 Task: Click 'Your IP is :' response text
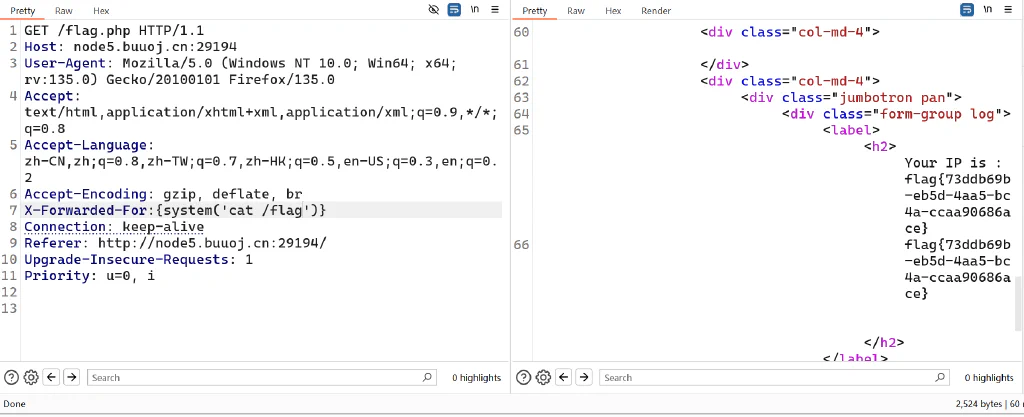[x=953, y=162]
